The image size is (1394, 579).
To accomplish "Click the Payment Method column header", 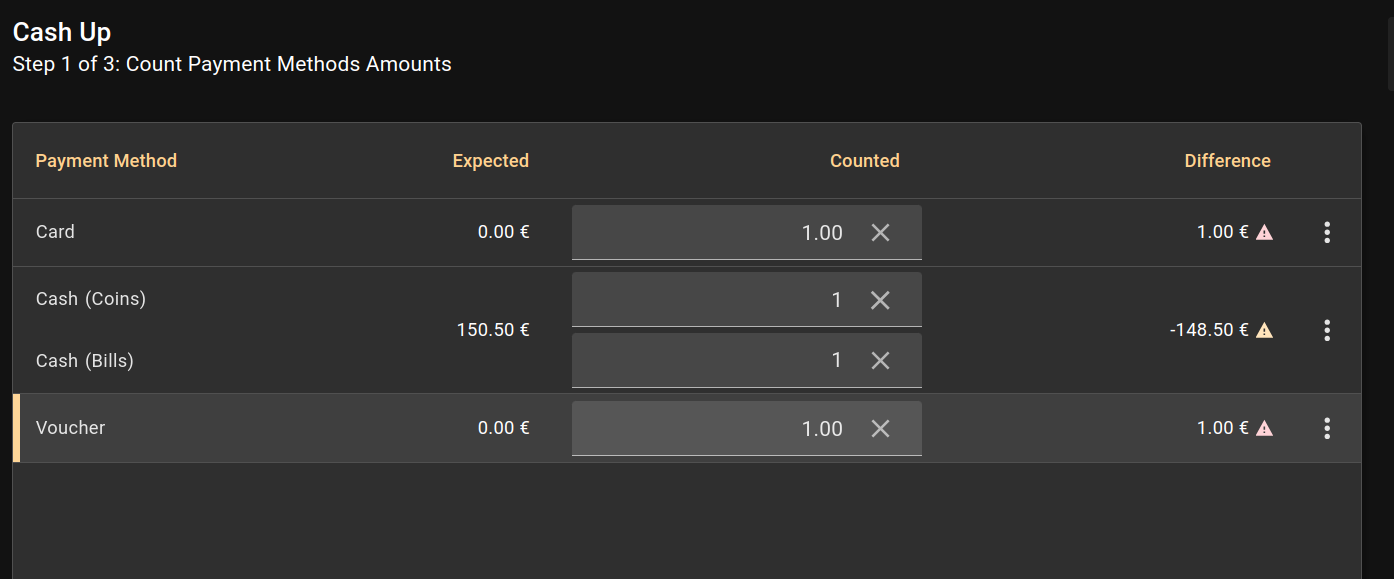I will (106, 161).
